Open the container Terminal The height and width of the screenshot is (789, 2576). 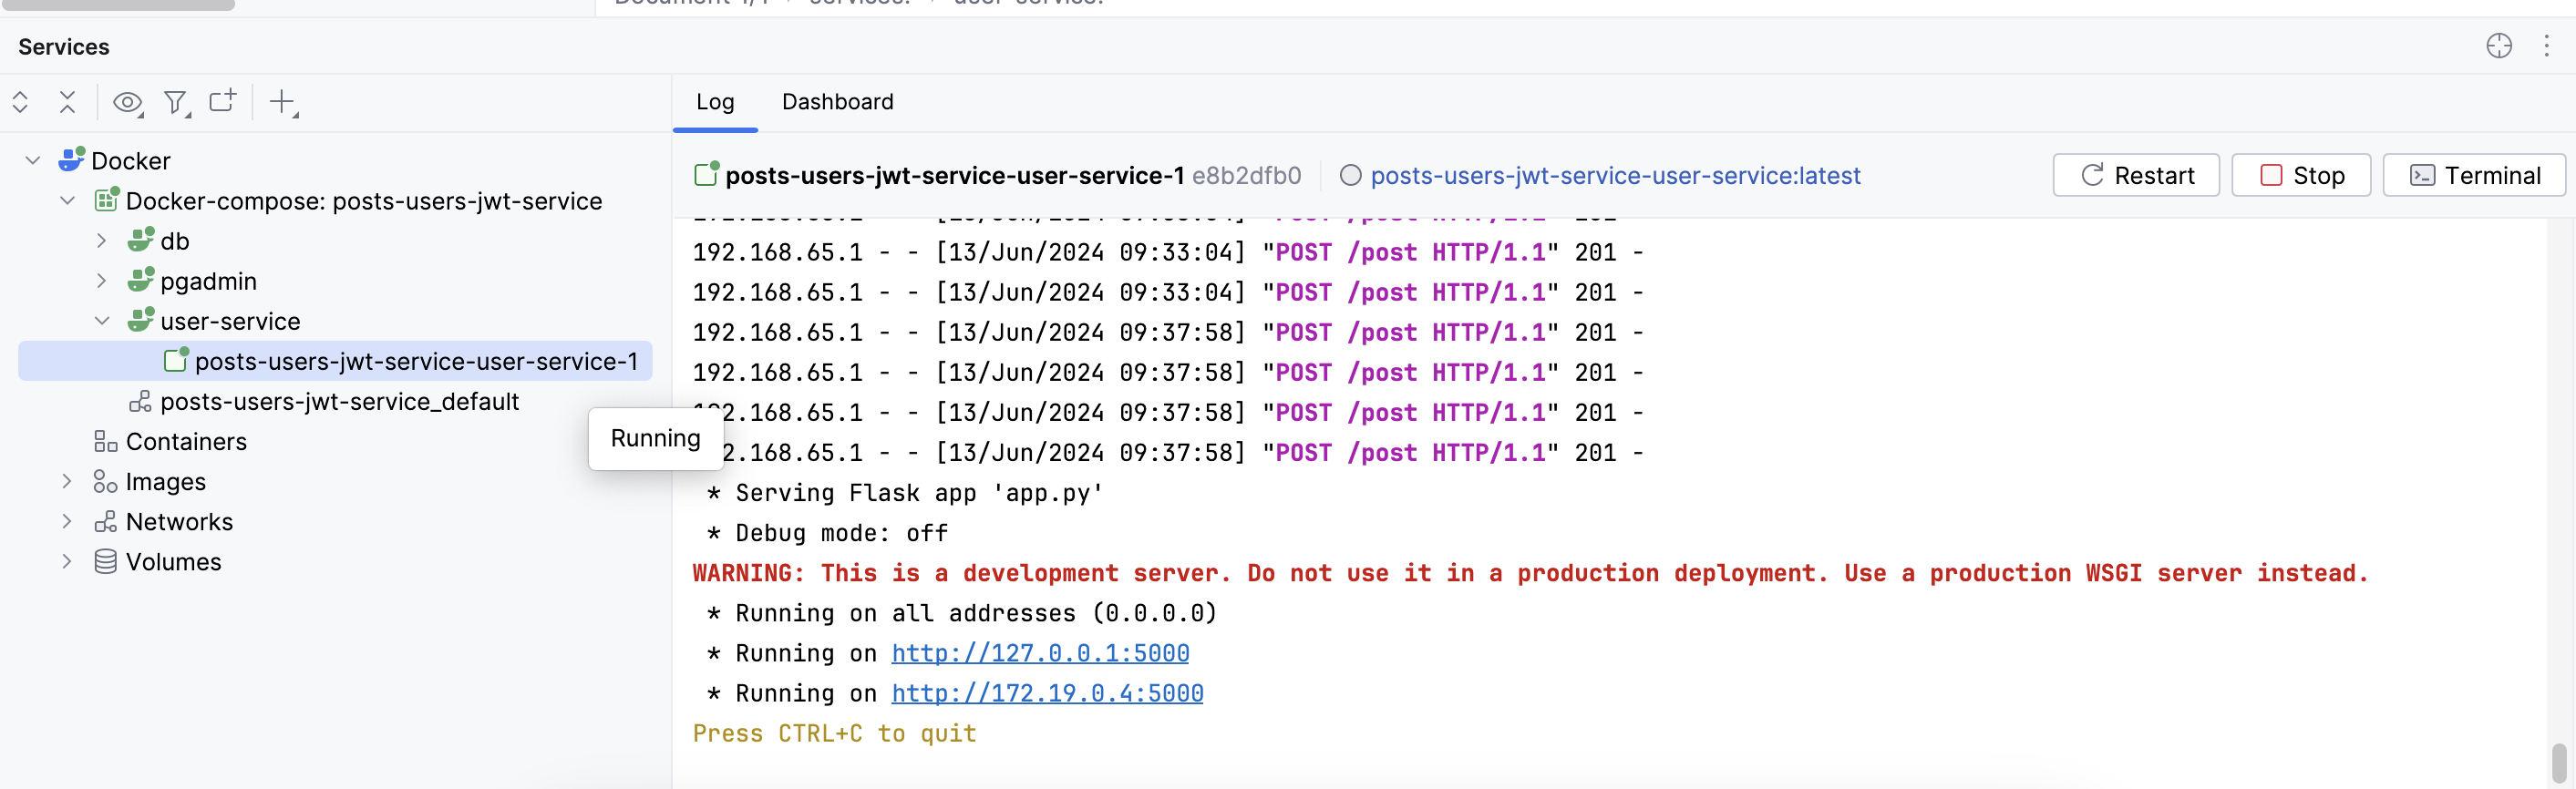2474,175
